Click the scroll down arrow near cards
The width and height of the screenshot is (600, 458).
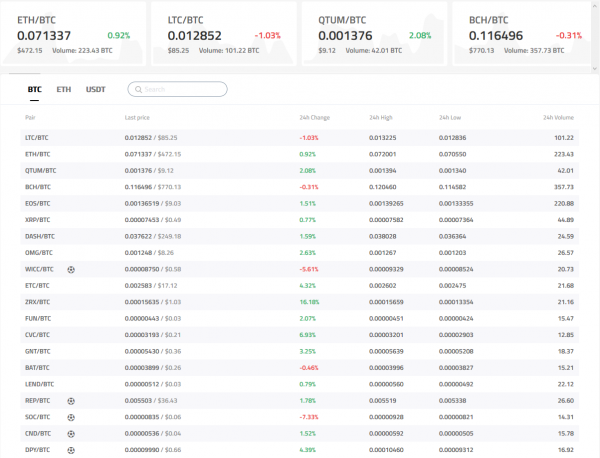click(x=595, y=68)
